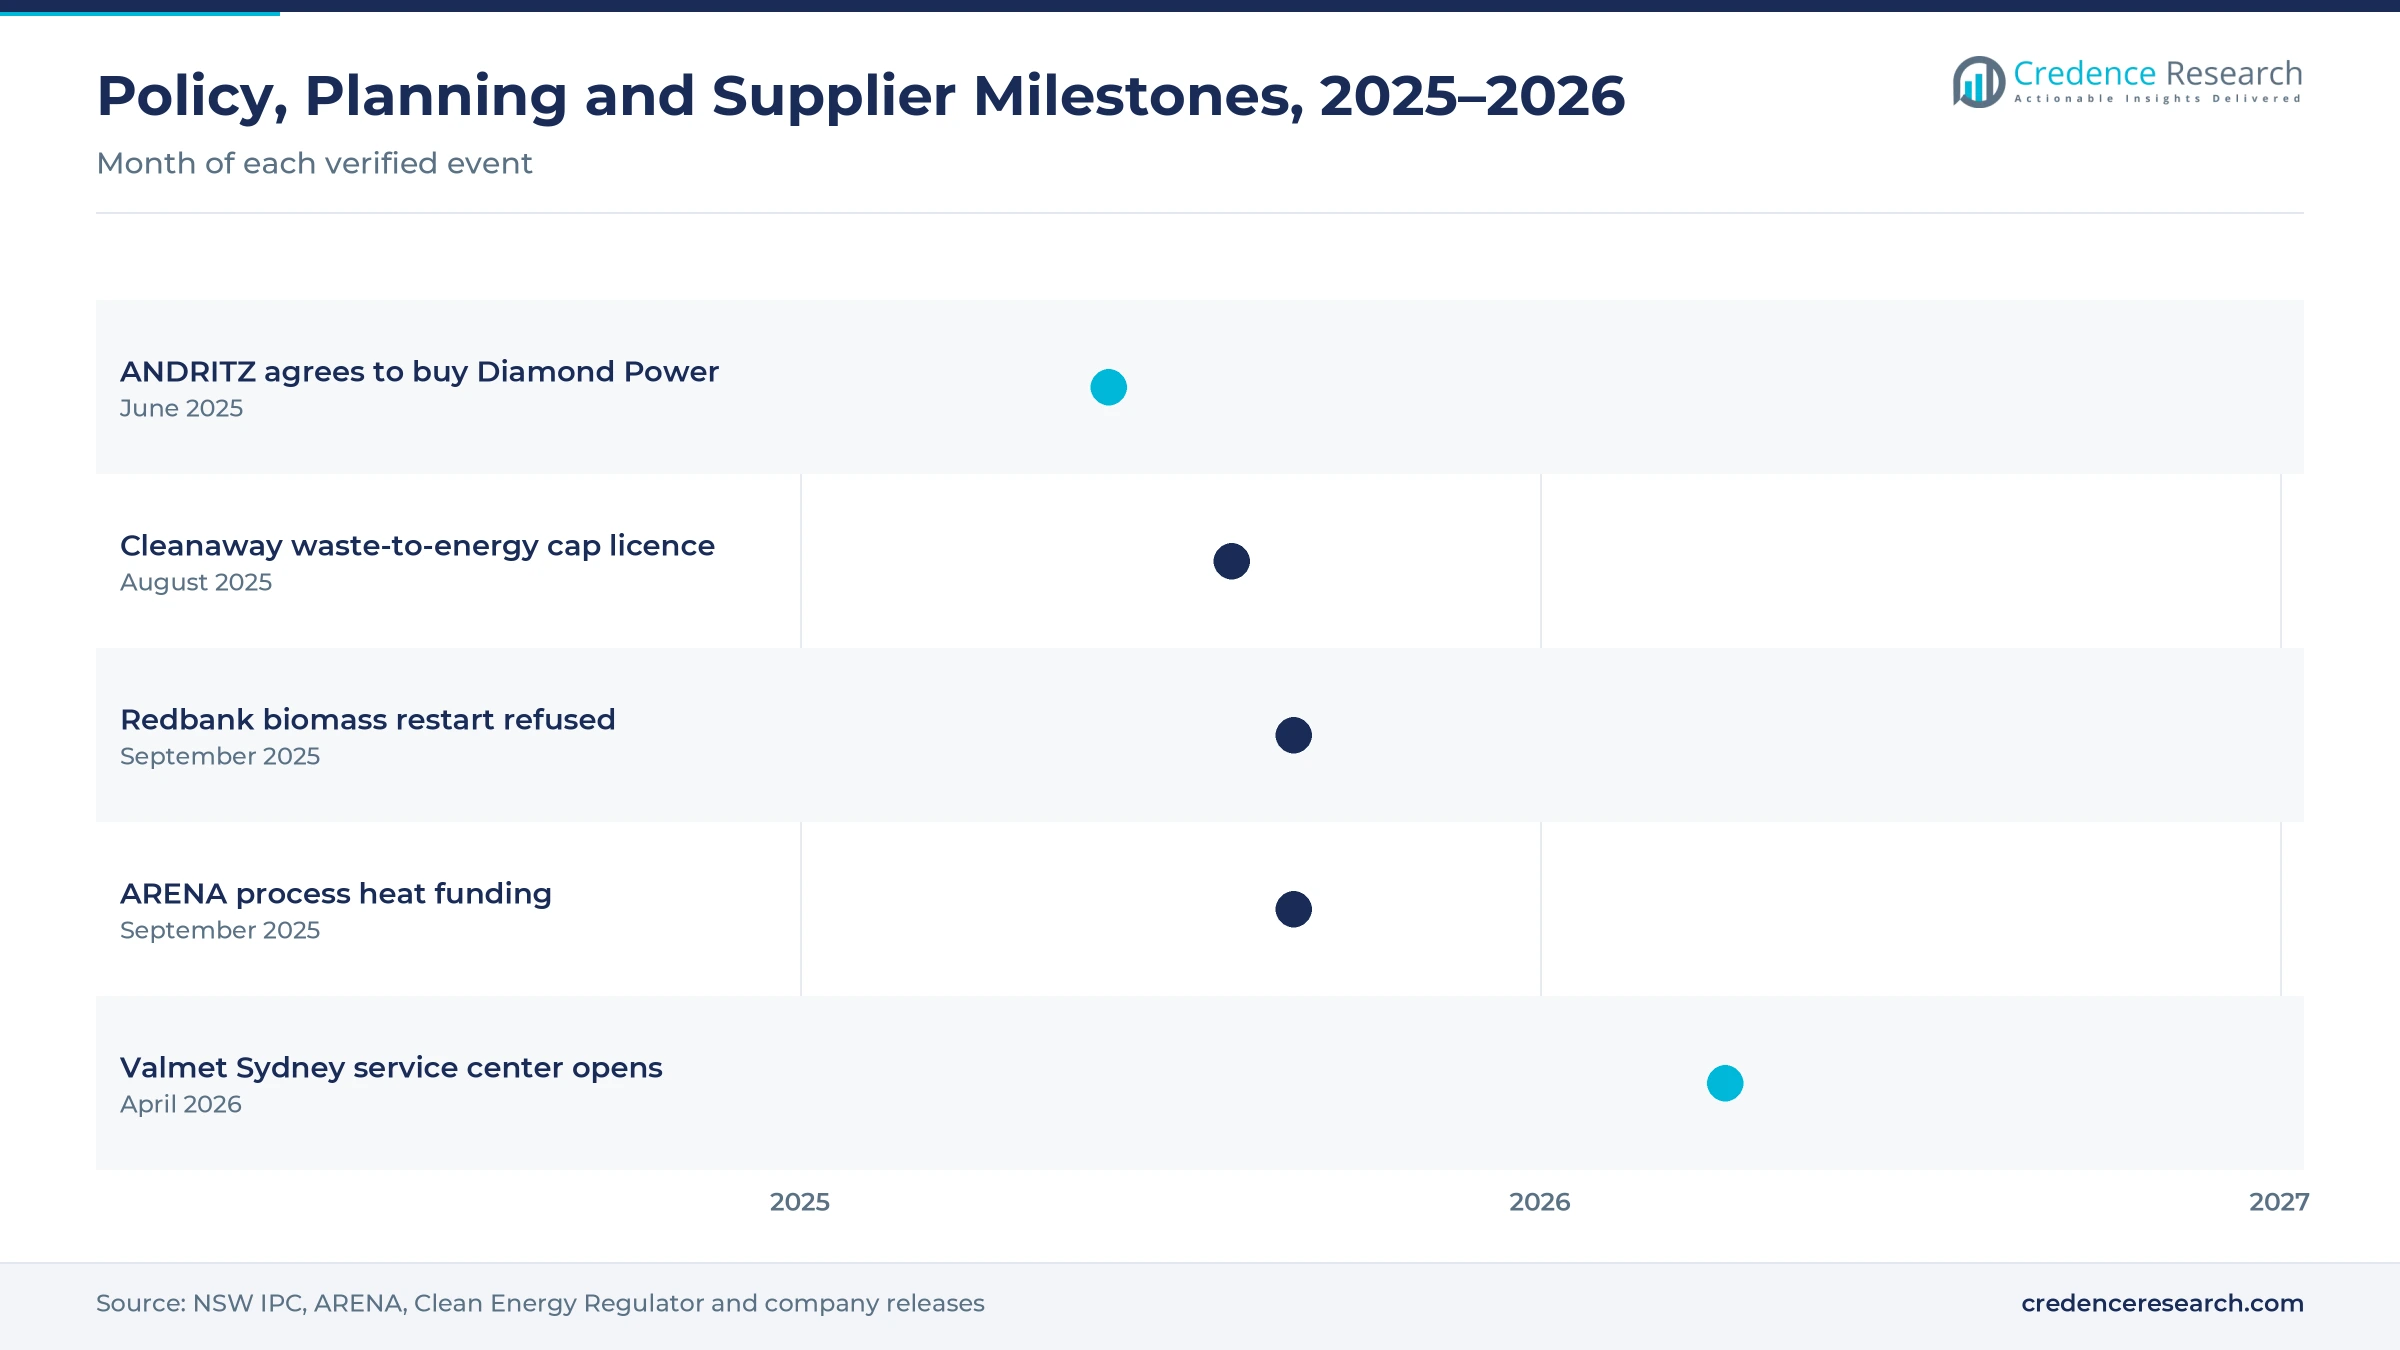Screen dimensions: 2400x1350
Task: Click the ARENA process heat funding dot
Action: point(1293,909)
